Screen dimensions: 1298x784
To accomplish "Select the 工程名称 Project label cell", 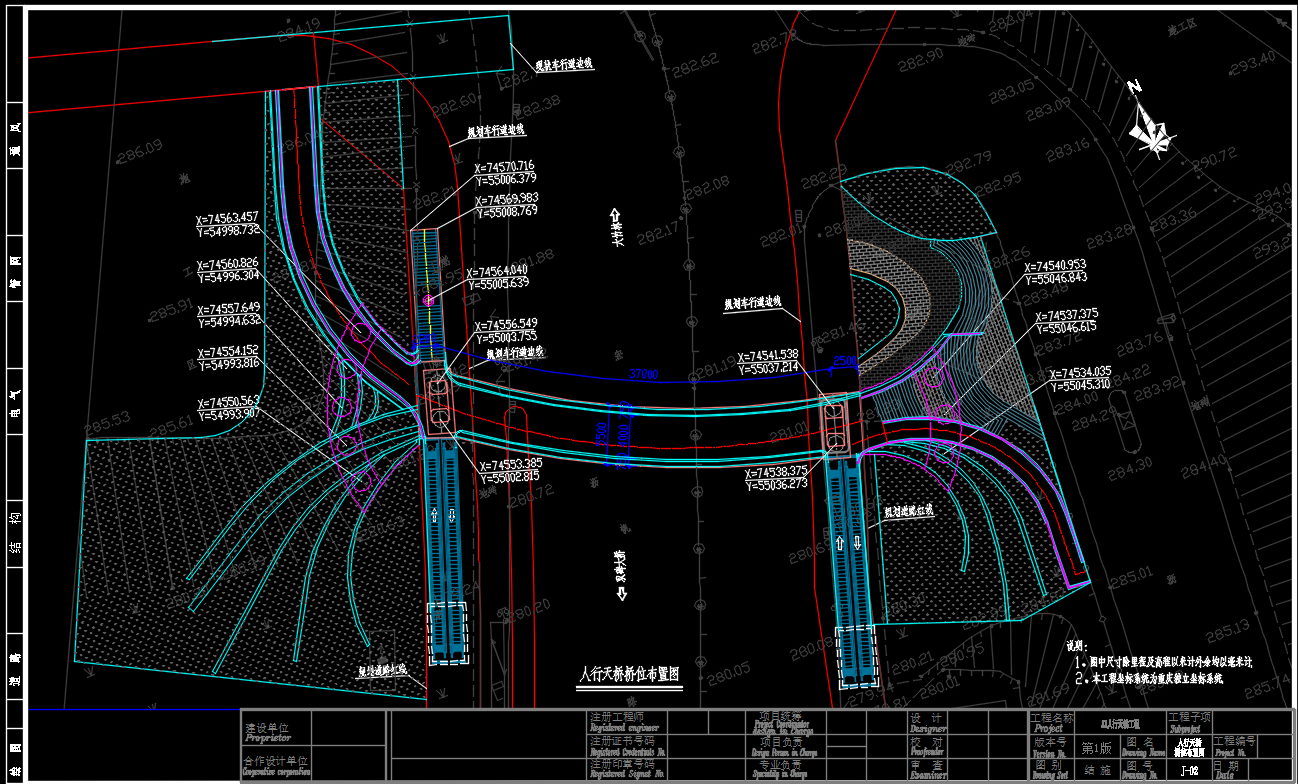I will [1052, 722].
